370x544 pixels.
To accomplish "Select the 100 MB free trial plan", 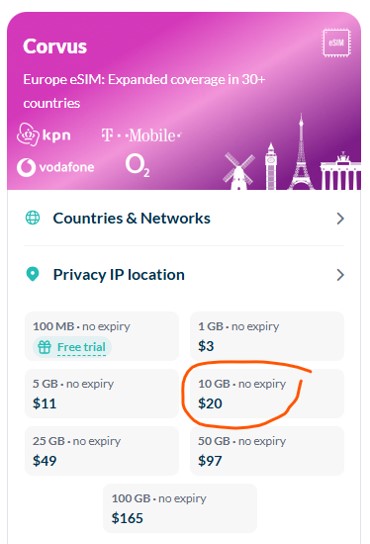I will (x=102, y=336).
